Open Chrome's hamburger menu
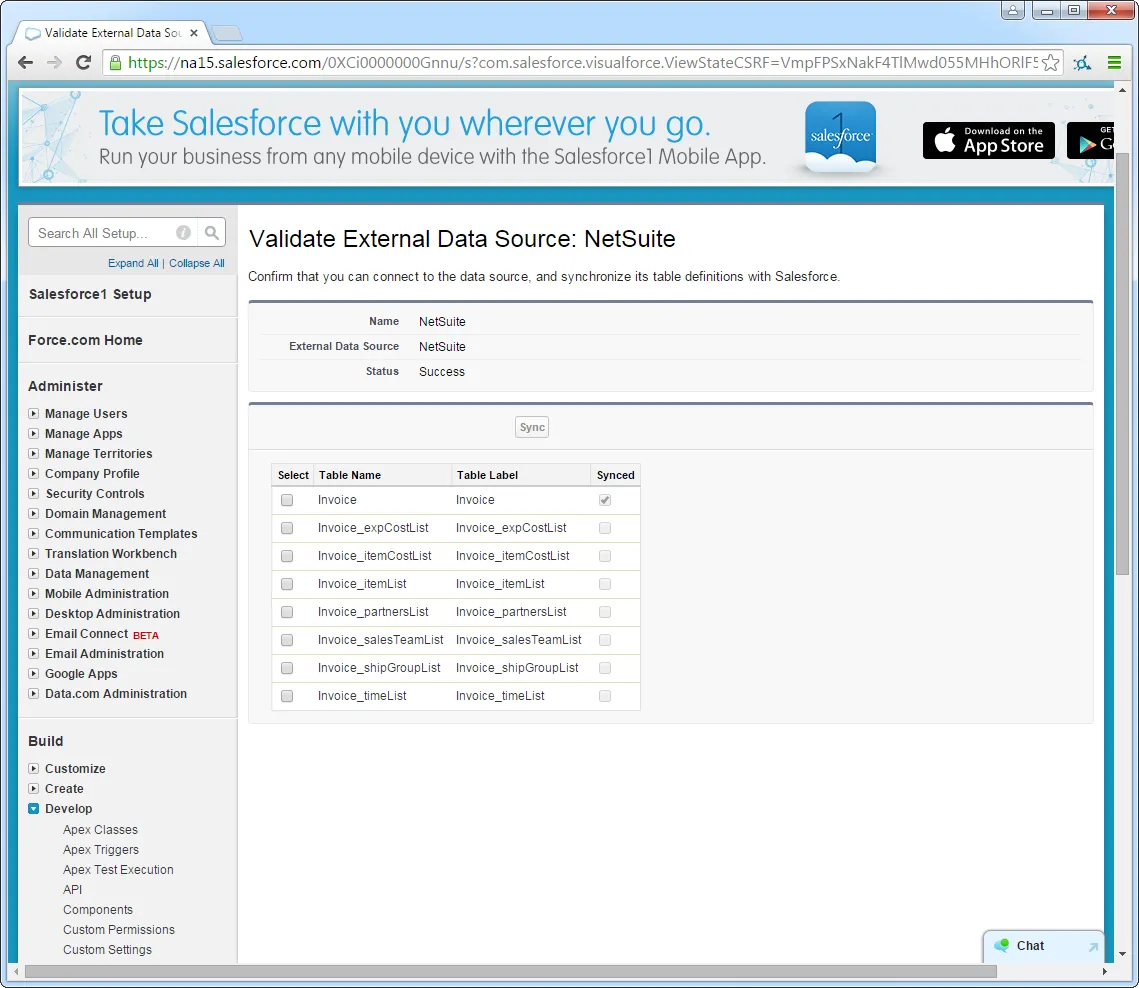Viewport: 1139px width, 988px height. point(1114,62)
